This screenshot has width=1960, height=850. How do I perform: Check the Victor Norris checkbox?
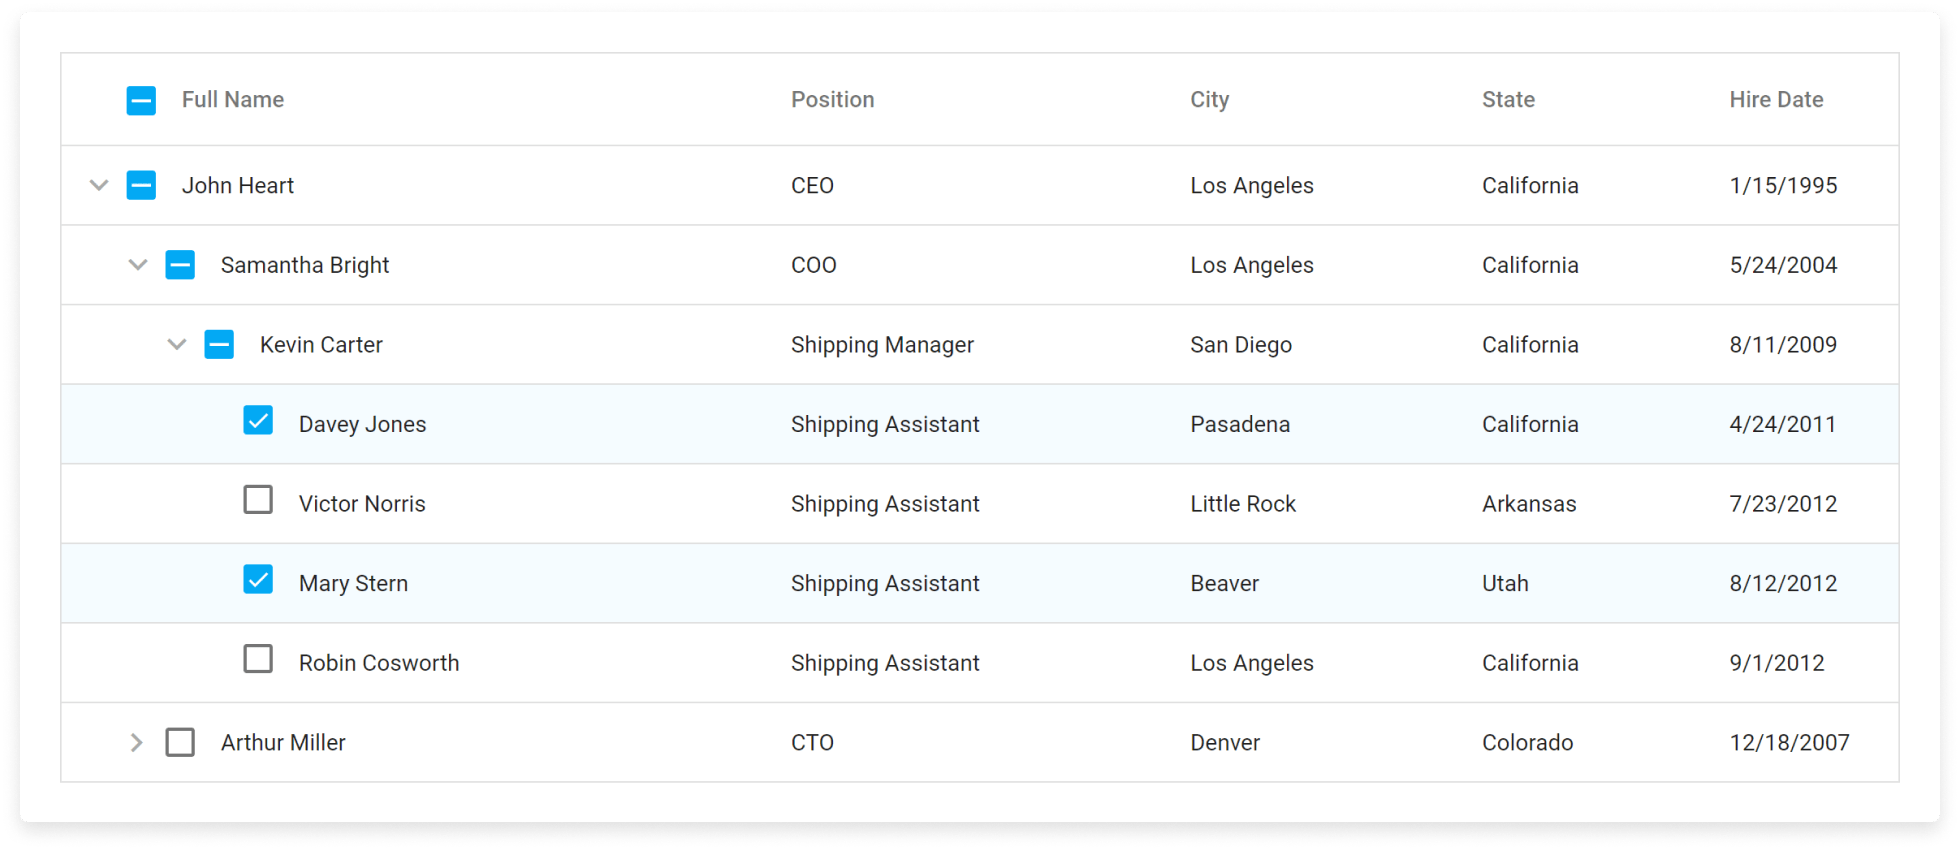point(258,500)
